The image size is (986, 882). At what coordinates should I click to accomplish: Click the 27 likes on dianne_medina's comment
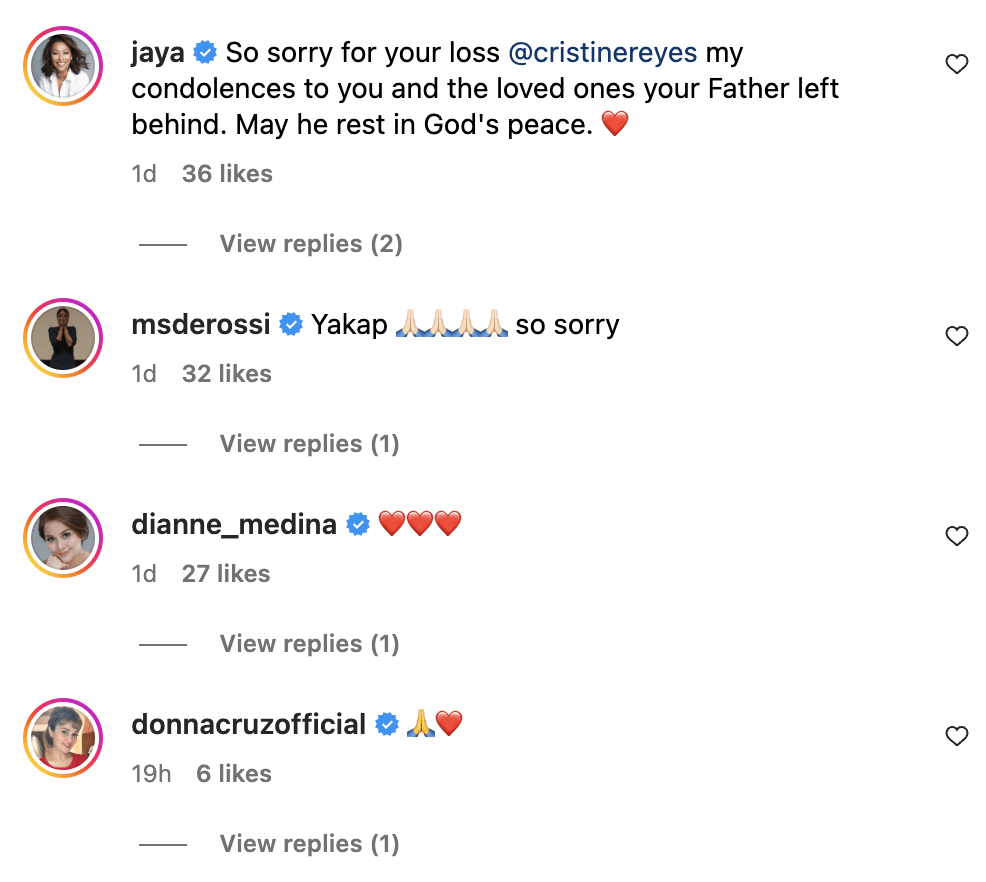pos(226,573)
